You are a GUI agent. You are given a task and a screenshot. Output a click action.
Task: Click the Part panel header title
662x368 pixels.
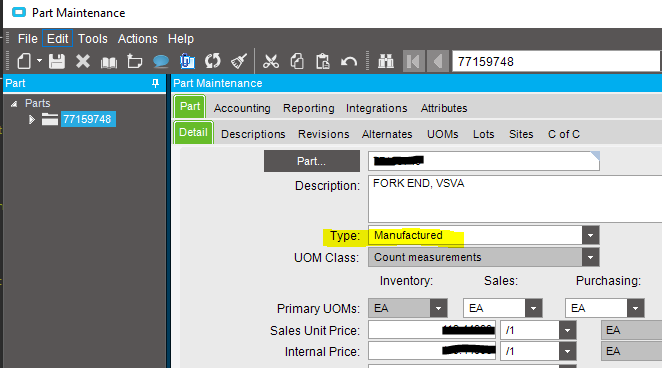pyautogui.click(x=16, y=84)
